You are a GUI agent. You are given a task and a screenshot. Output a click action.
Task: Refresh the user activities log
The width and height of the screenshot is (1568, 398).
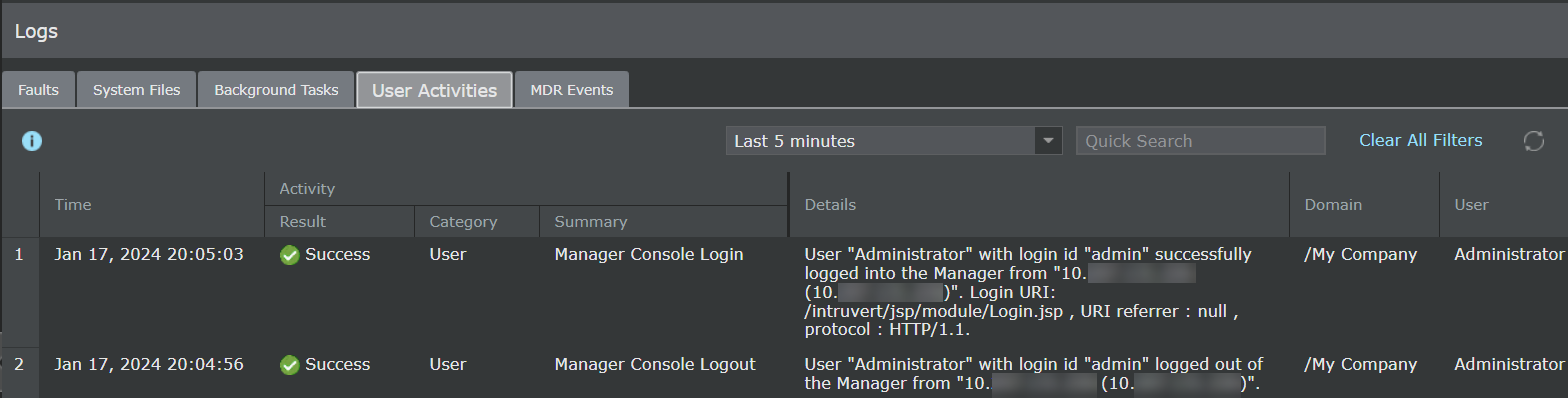click(1534, 141)
